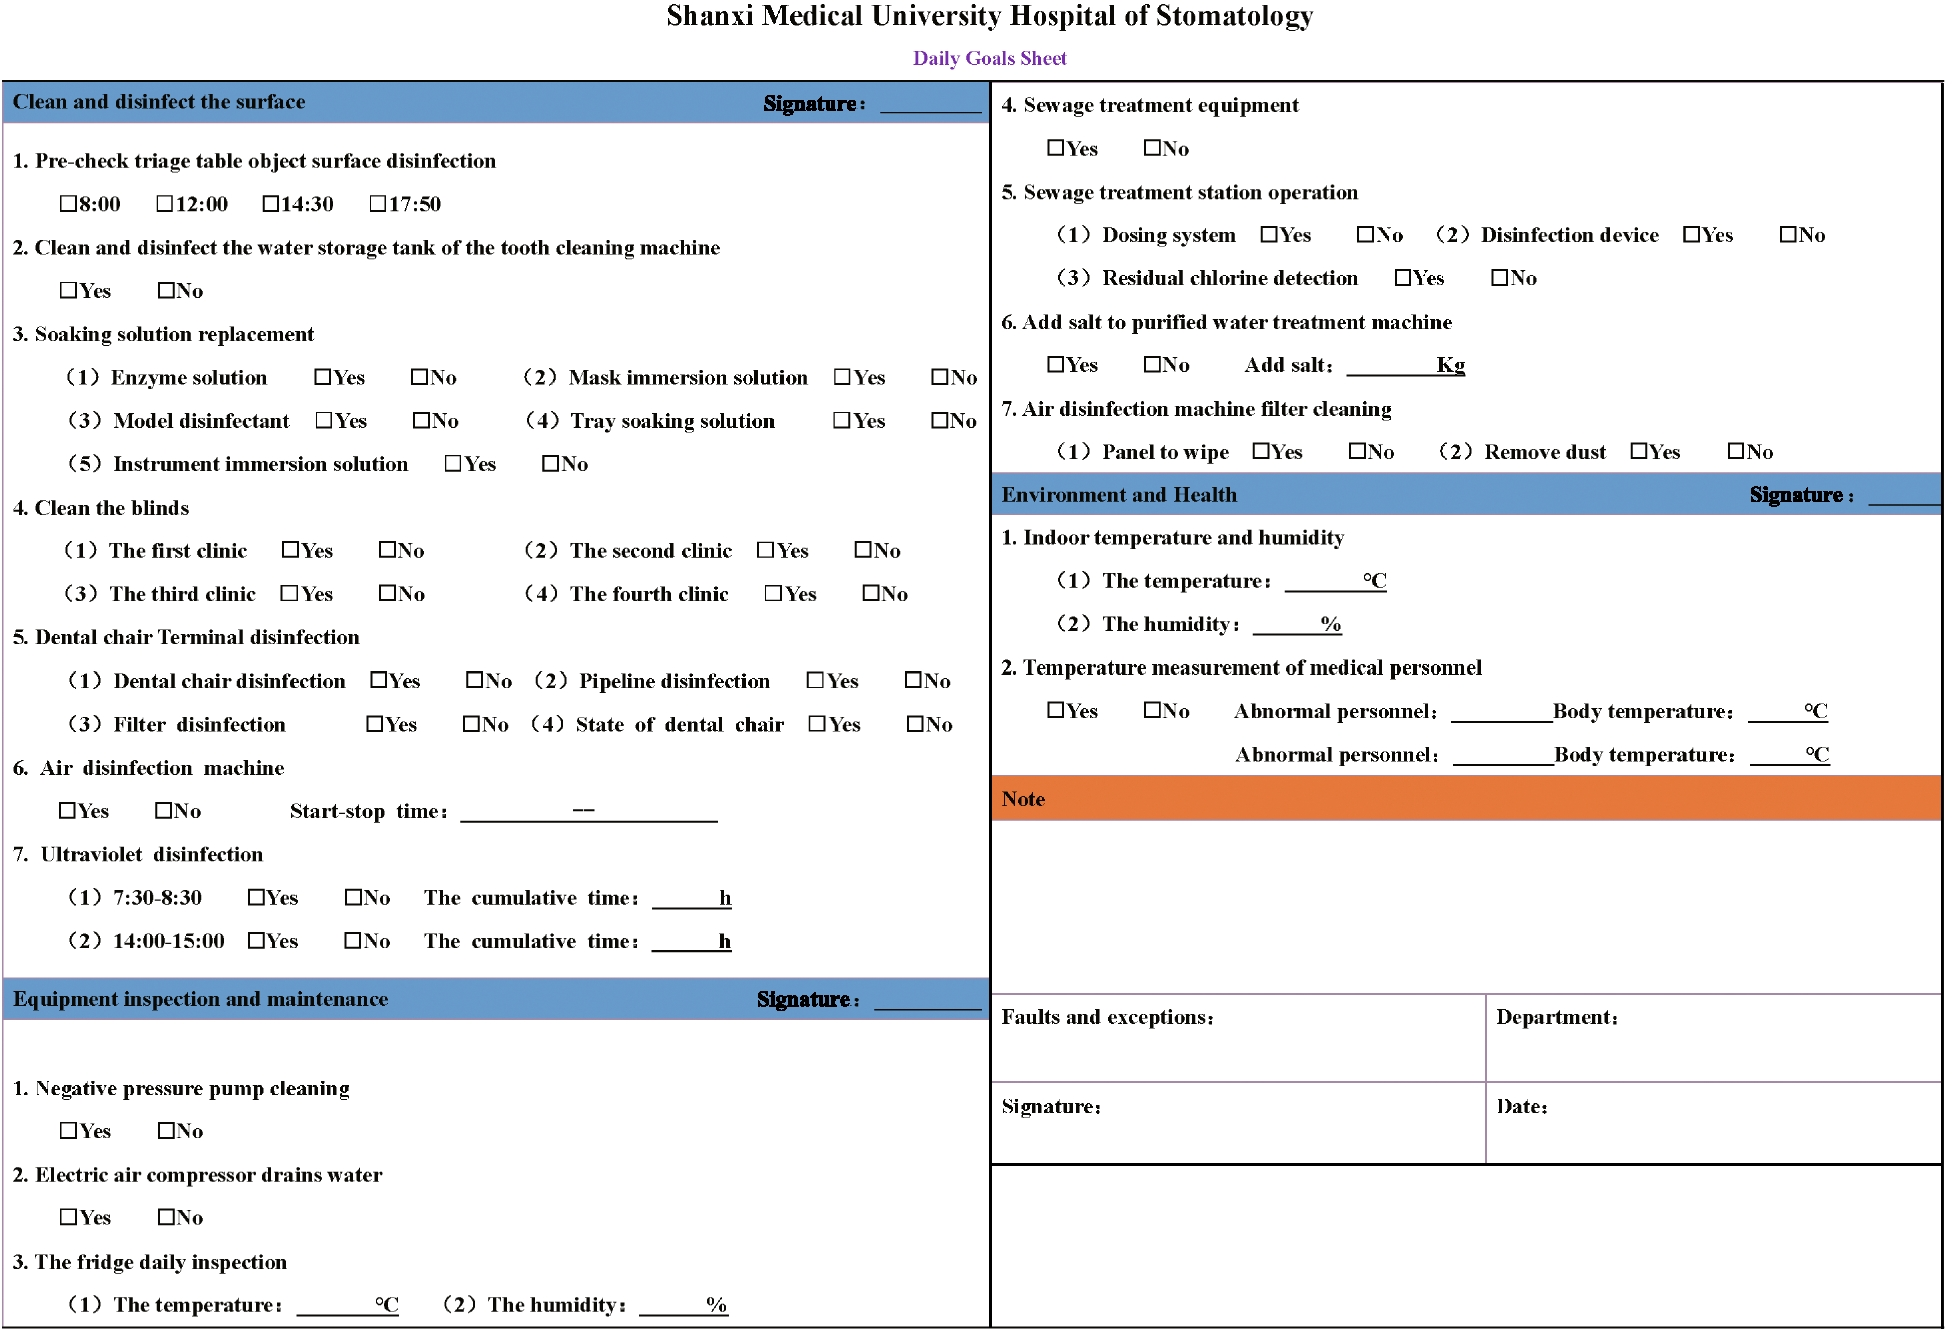Image resolution: width=1952 pixels, height=1332 pixels.
Task: Tick Yes for Negative pressure pump cleaning
Action: (68, 1130)
